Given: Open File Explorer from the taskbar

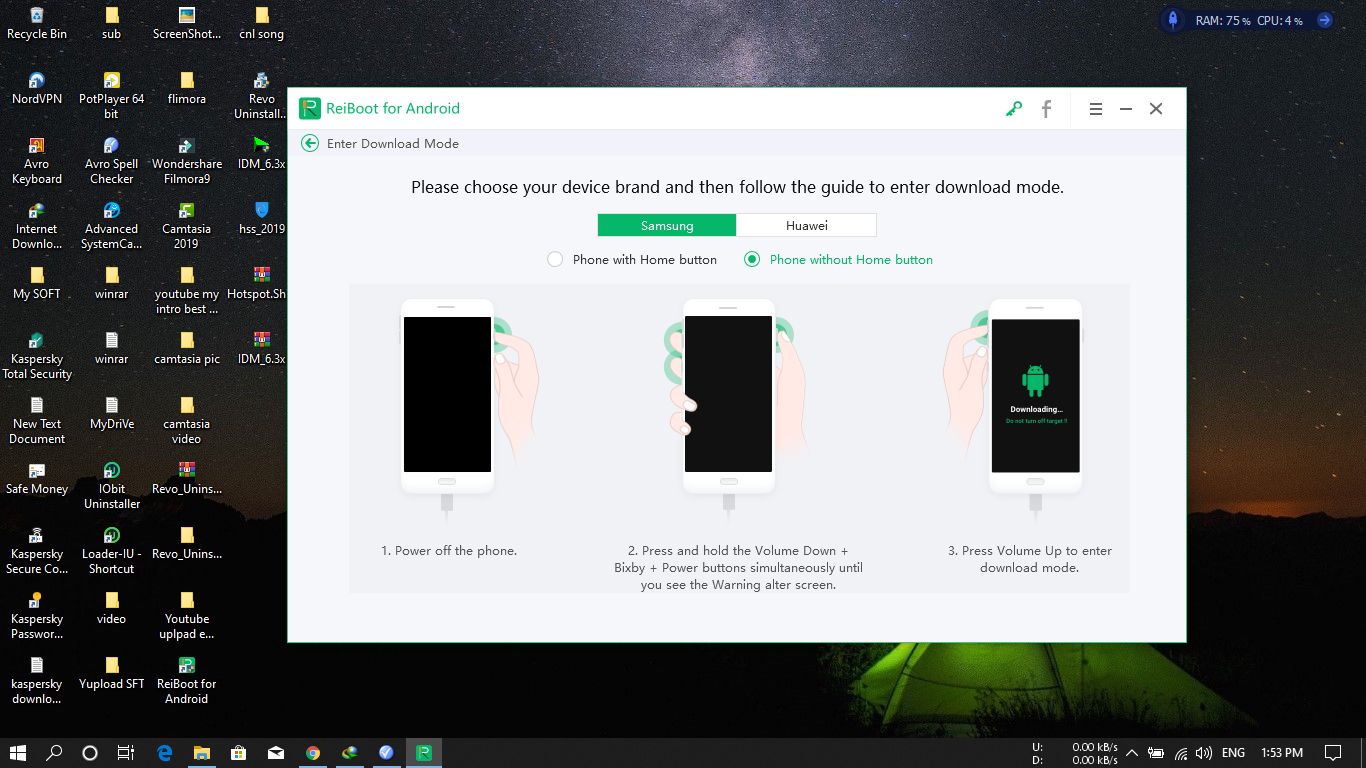Looking at the screenshot, I should tap(202, 753).
